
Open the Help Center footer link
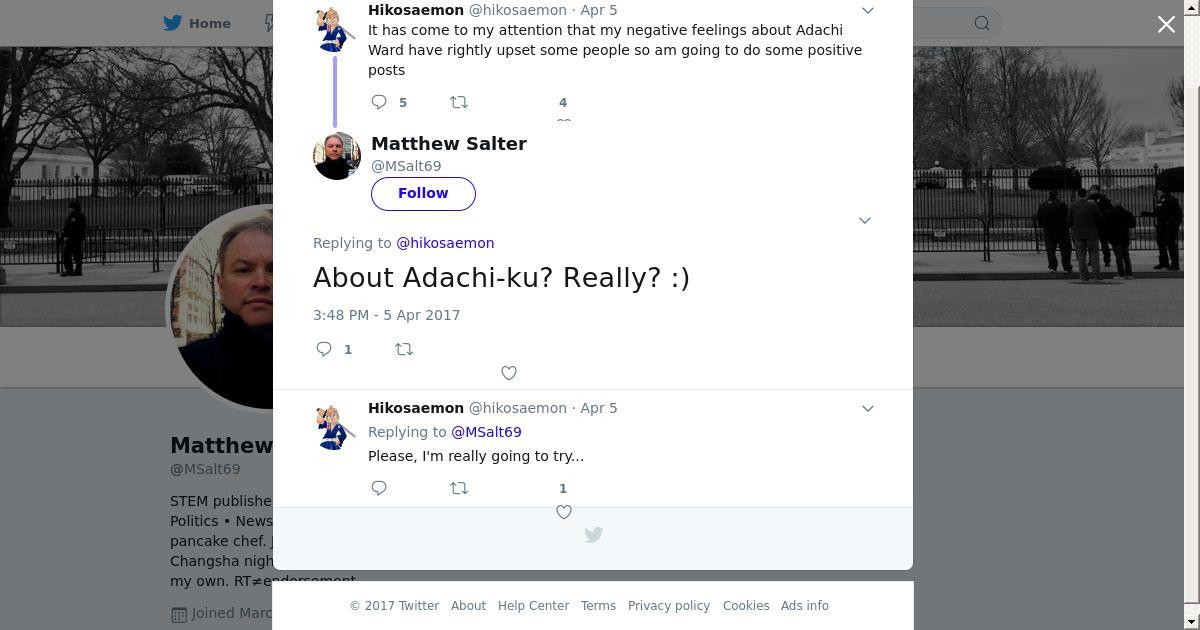[533, 606]
